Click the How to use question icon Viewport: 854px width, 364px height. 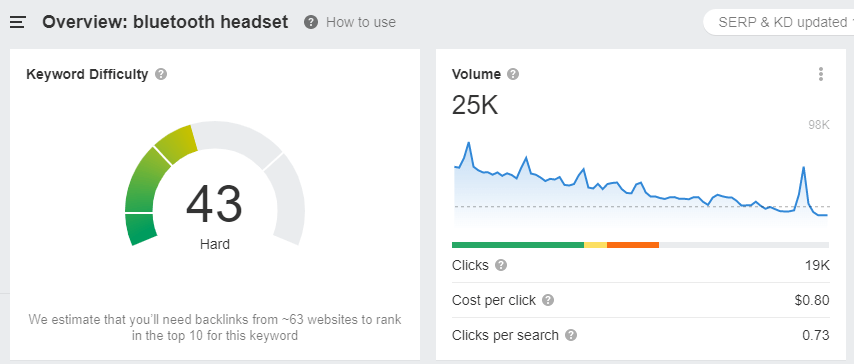coord(311,22)
